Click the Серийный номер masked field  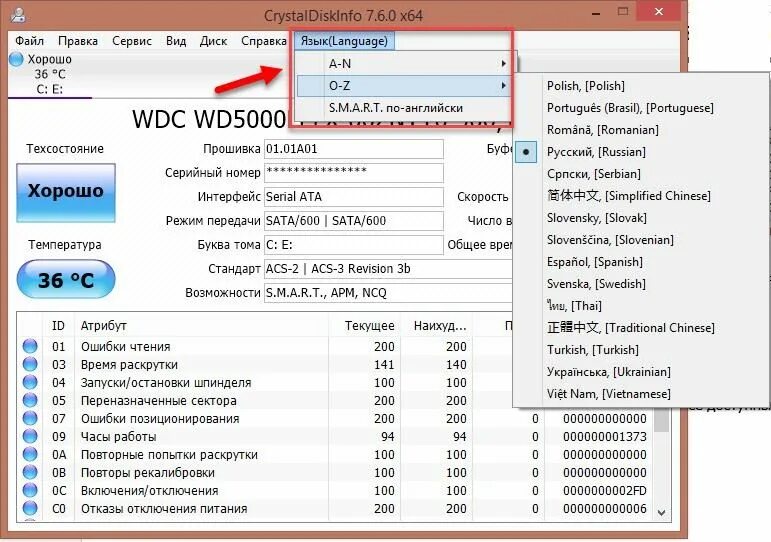354,173
